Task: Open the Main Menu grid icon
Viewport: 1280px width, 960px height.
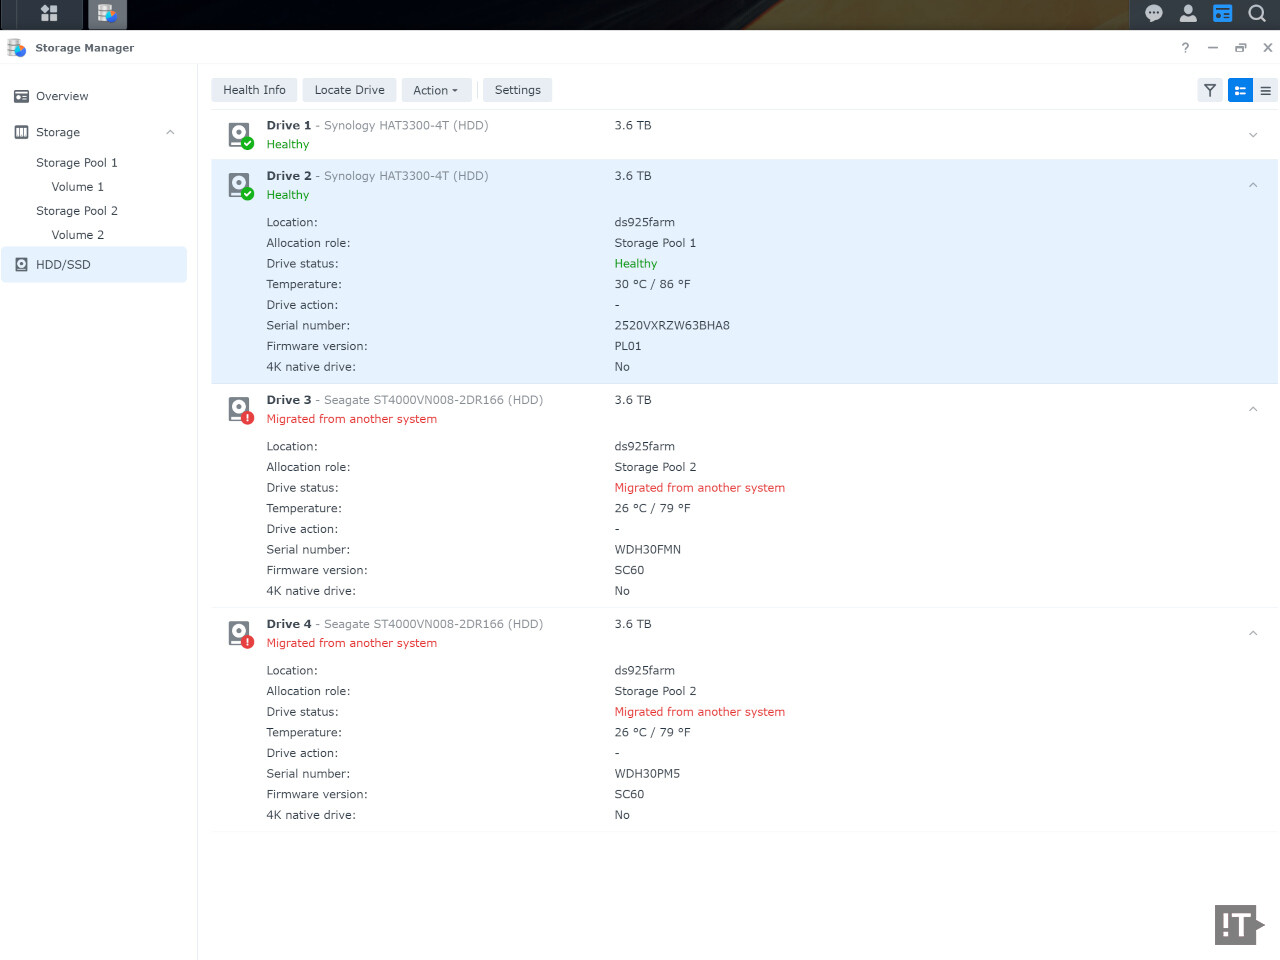Action: [x=49, y=14]
